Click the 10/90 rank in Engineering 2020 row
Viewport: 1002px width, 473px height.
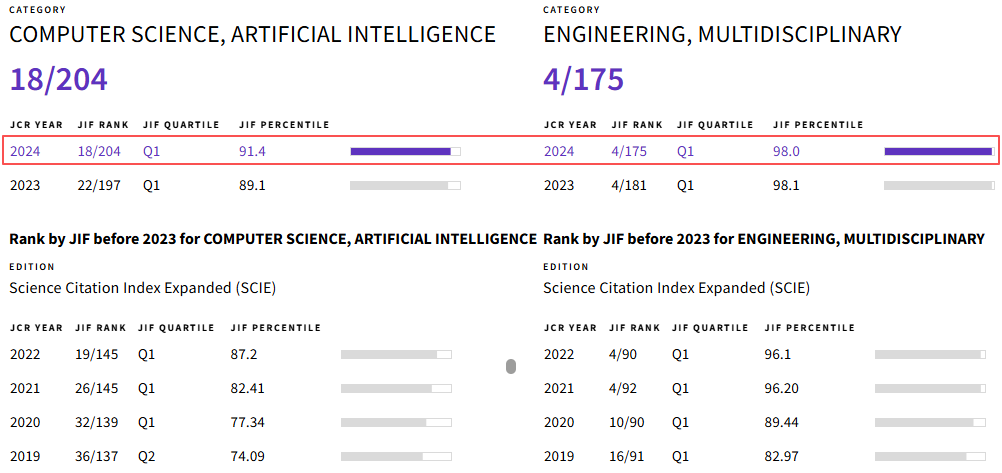(x=626, y=422)
